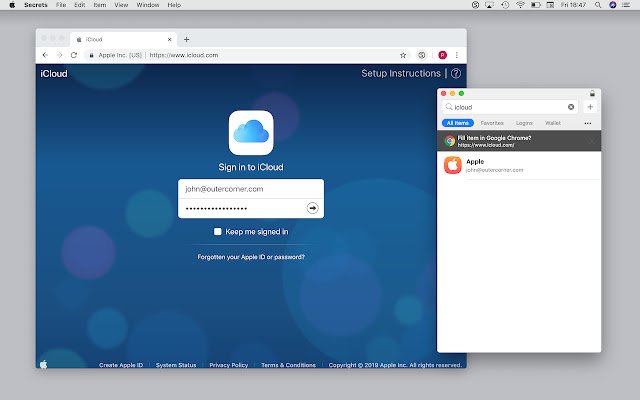Open Chrome three-dot menu
The image size is (640, 400).
click(x=457, y=55)
